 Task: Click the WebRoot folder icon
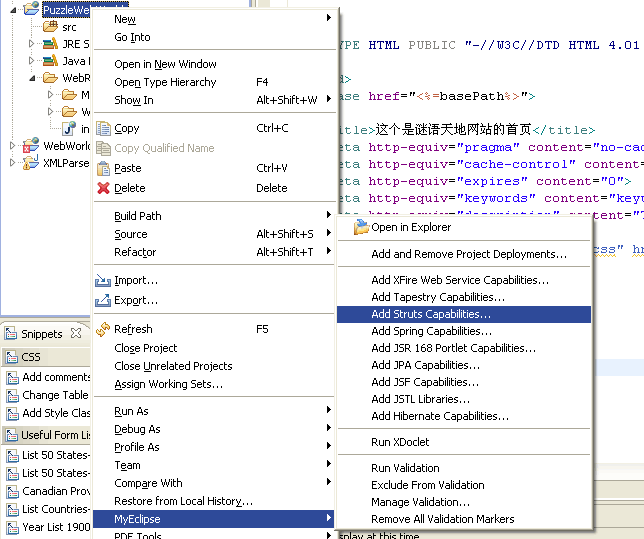51,78
